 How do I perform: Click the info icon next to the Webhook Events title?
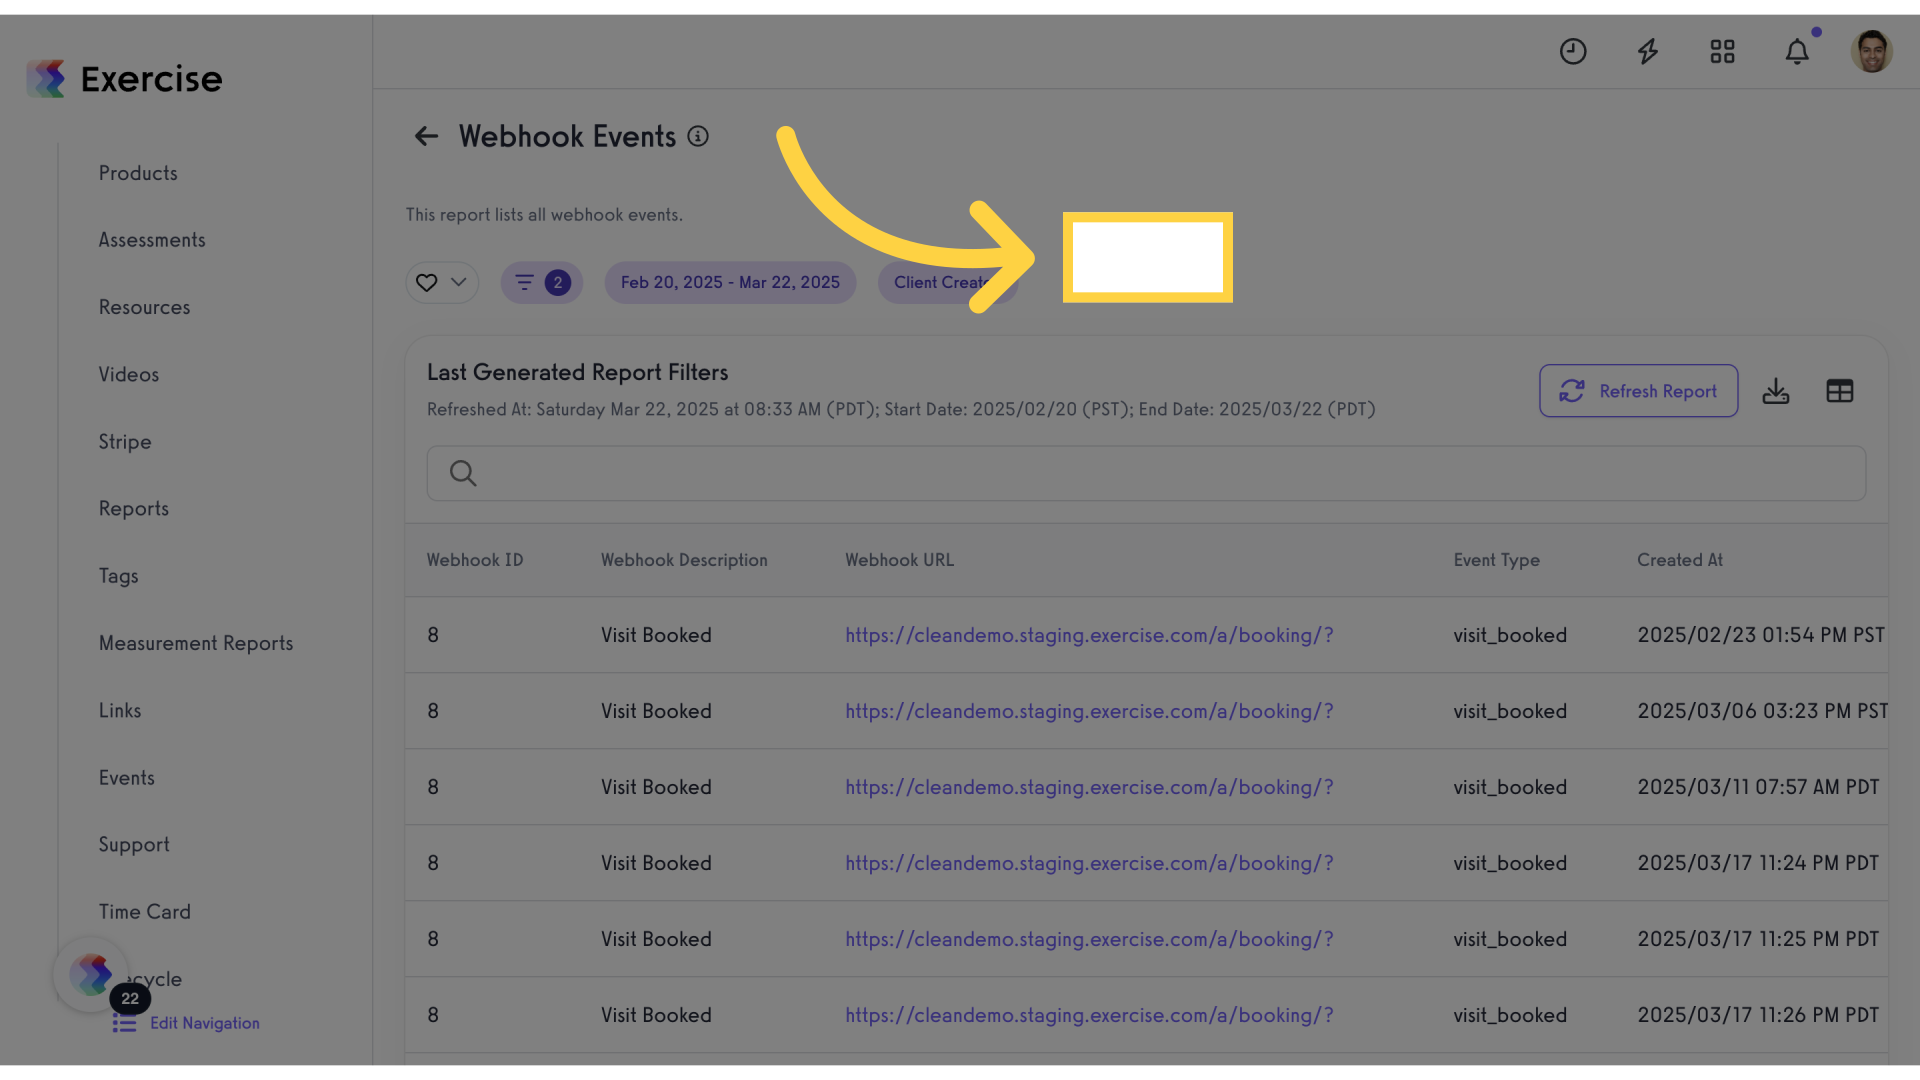coord(698,137)
